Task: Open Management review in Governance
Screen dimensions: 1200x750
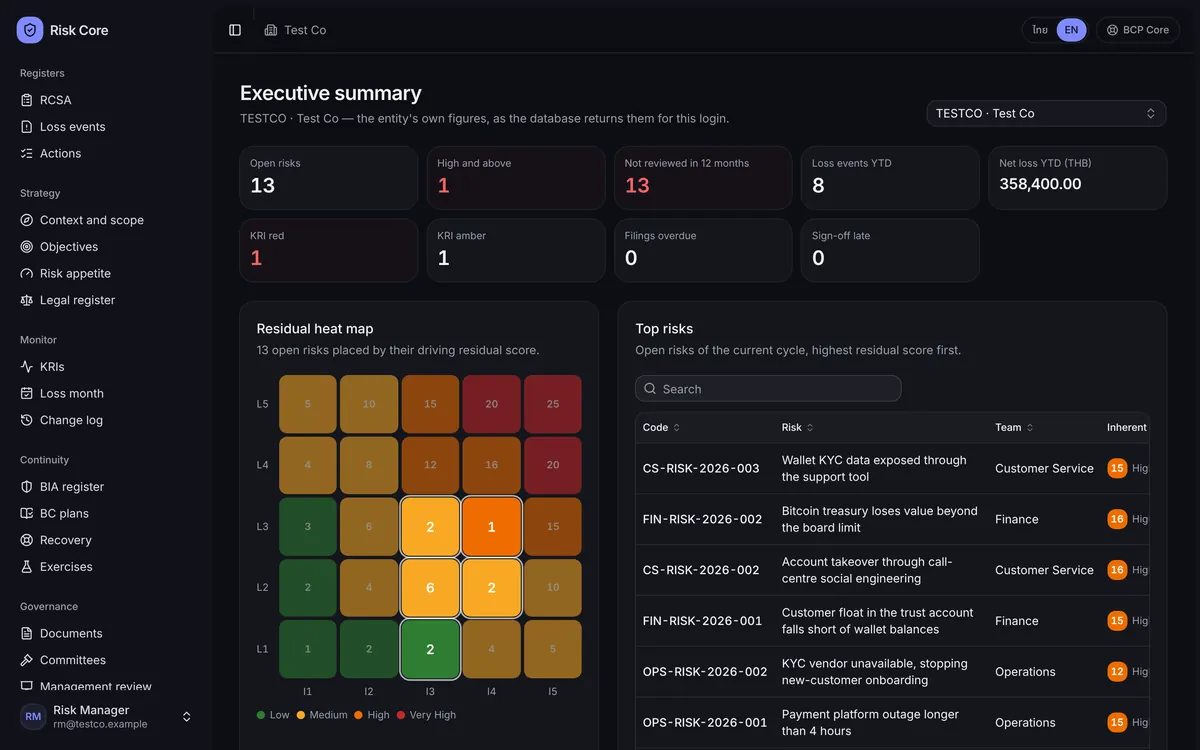Action: (x=106, y=686)
